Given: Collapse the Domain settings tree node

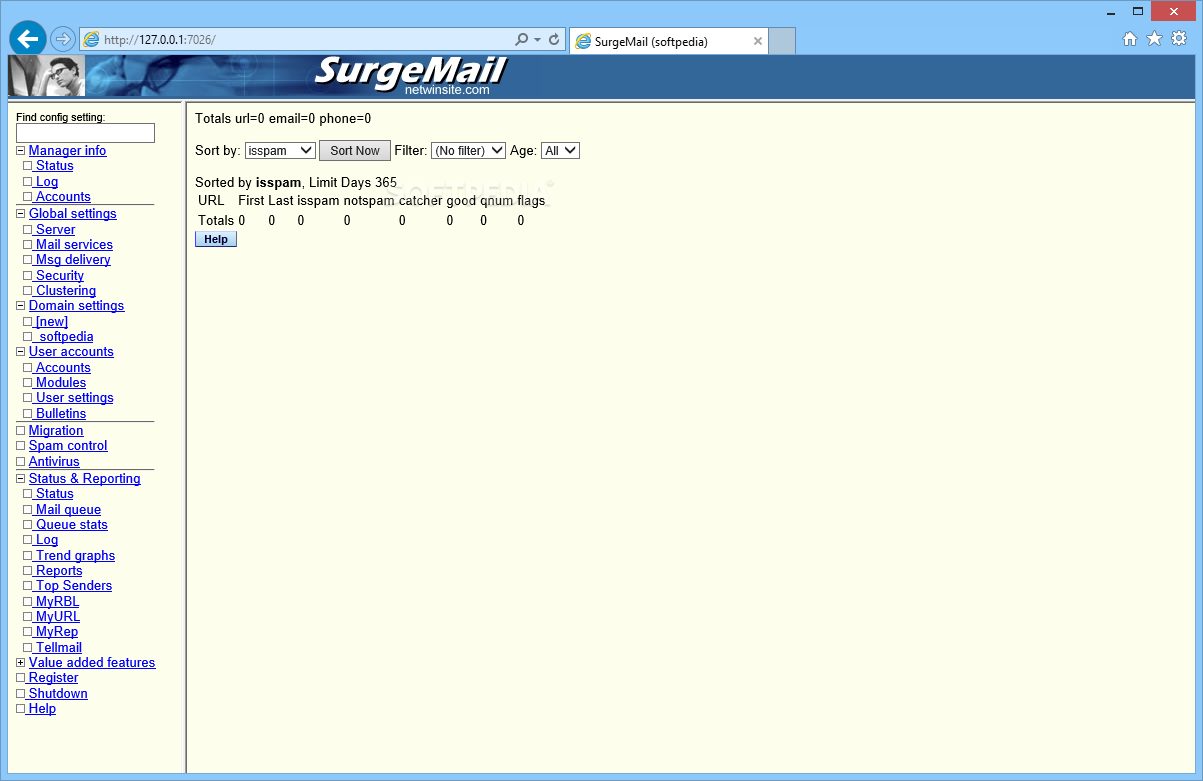Looking at the screenshot, I should click(x=20, y=306).
